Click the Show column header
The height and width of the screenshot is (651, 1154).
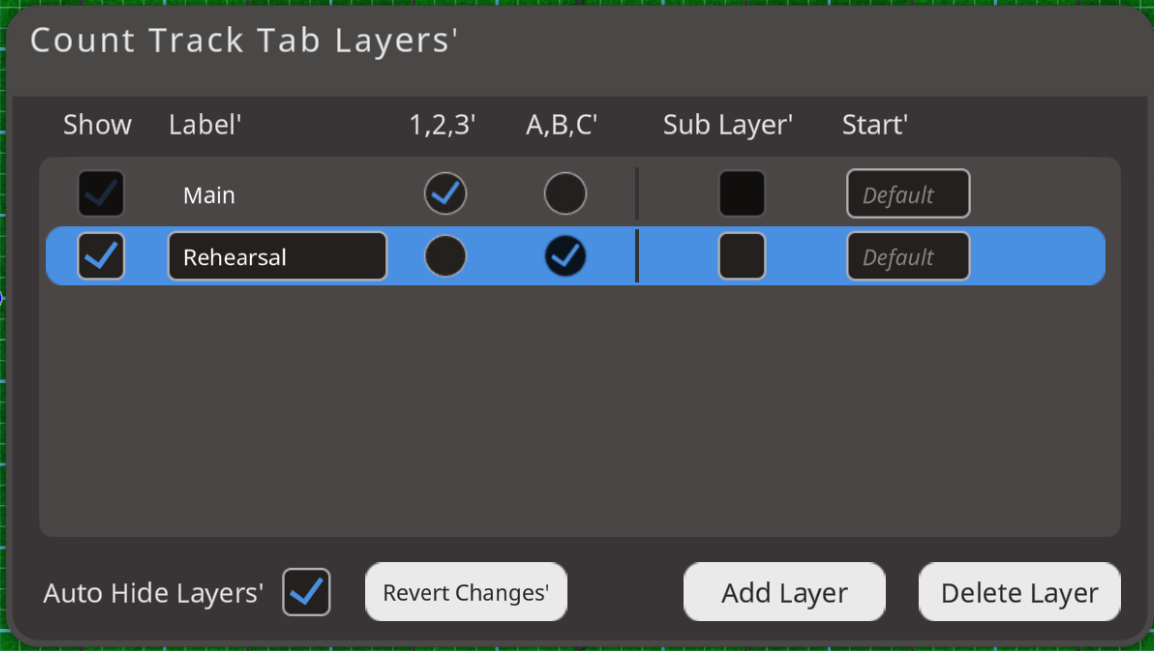click(x=97, y=125)
